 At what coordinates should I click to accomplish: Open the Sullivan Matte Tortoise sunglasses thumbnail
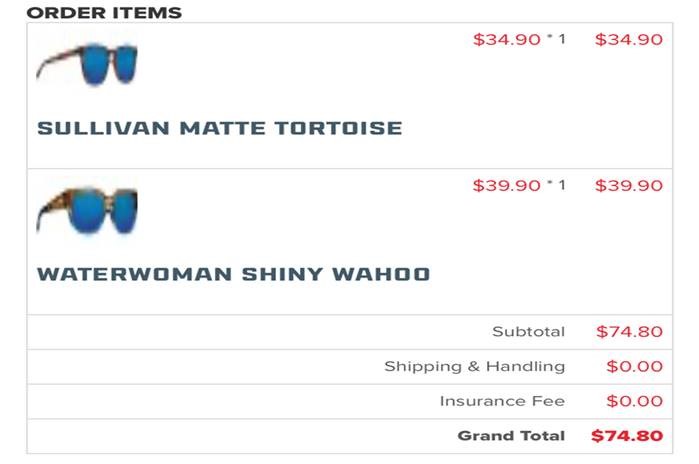pos(87,64)
